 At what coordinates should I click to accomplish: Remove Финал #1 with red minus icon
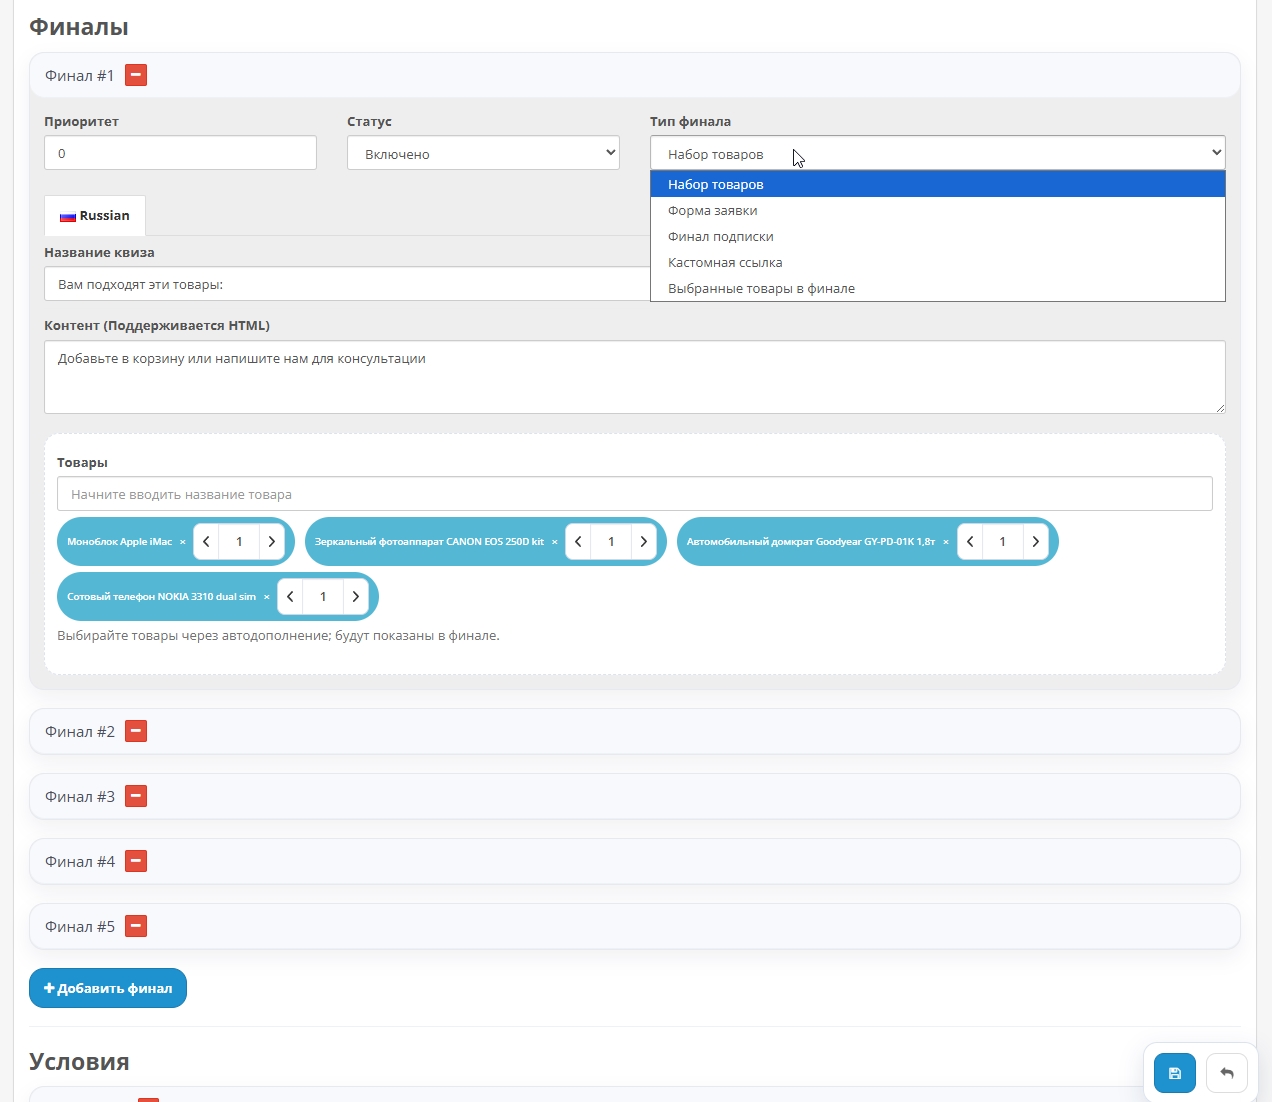coord(136,75)
